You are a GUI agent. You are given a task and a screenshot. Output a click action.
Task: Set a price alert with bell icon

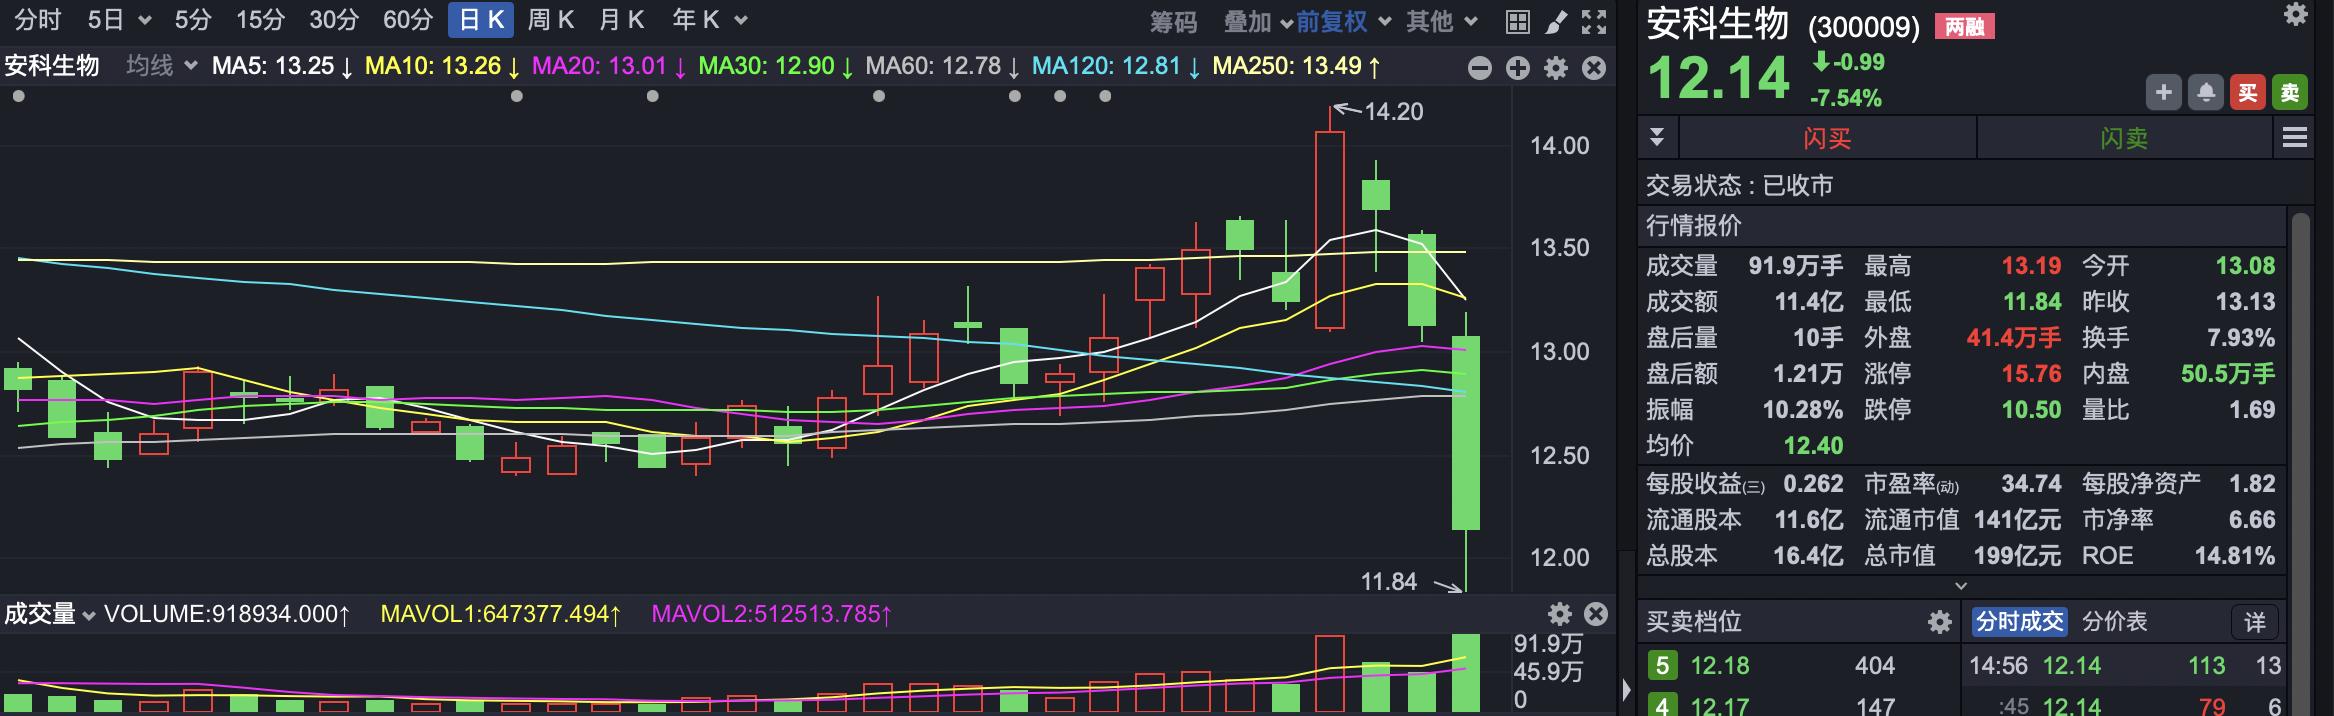pos(2205,93)
